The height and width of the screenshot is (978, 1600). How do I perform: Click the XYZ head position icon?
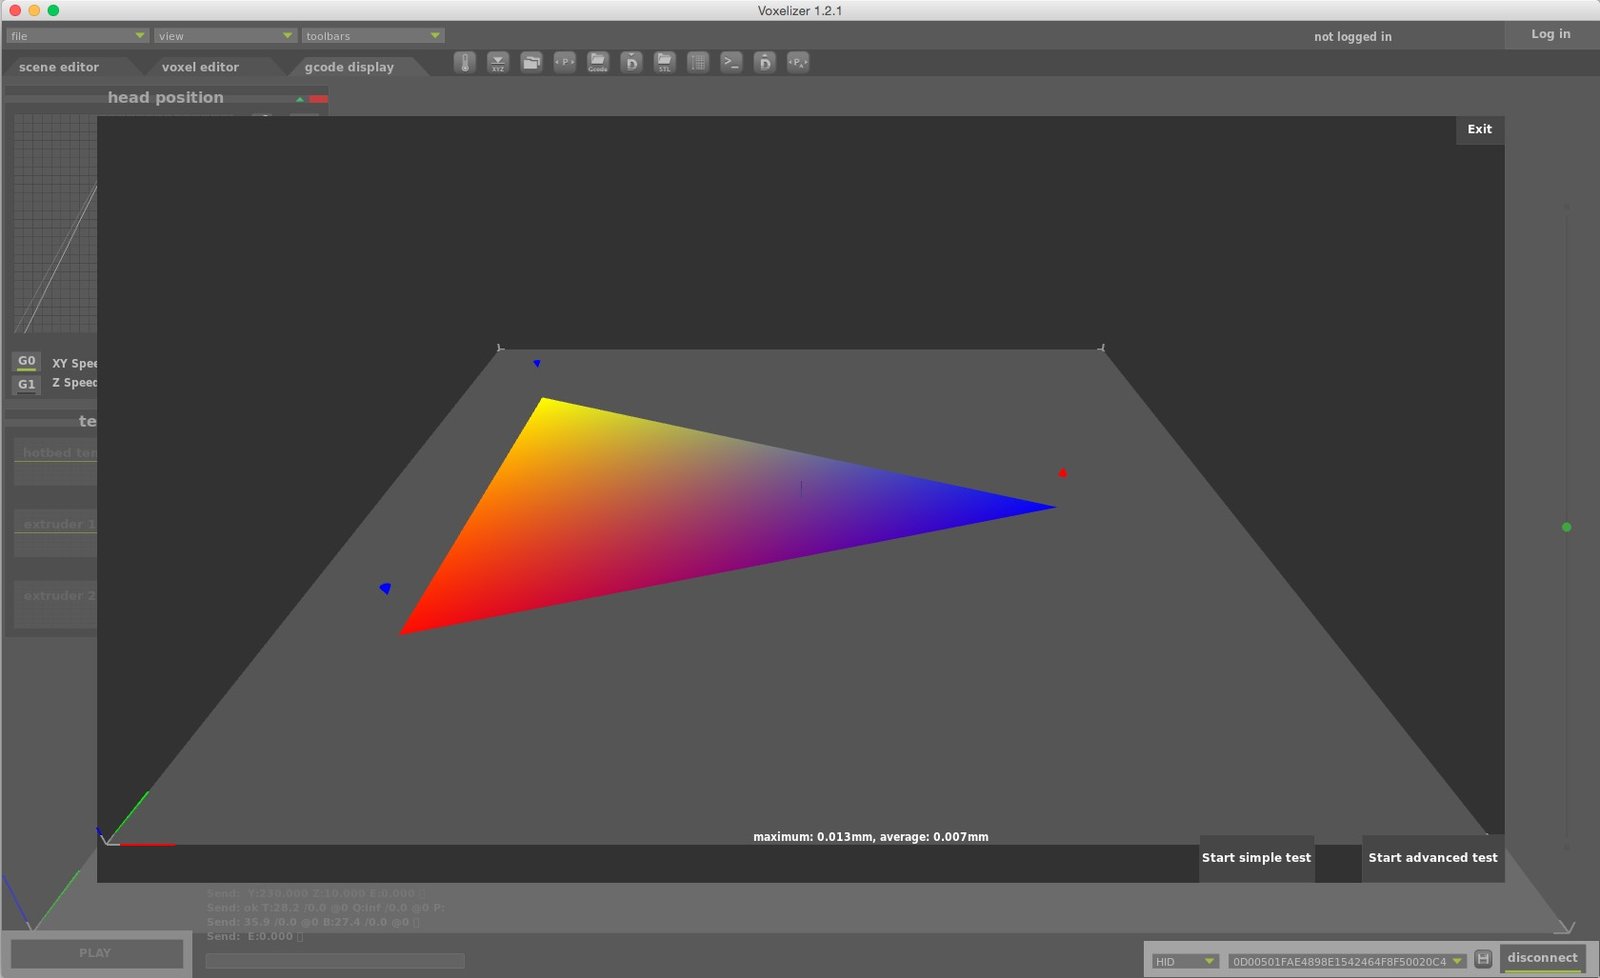coord(498,62)
